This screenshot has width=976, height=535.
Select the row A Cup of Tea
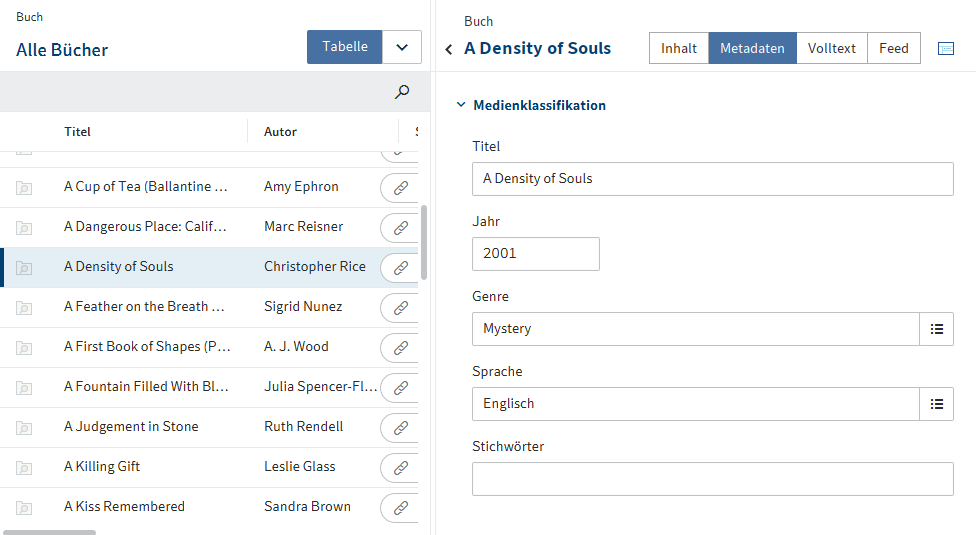pyautogui.click(x=209, y=187)
